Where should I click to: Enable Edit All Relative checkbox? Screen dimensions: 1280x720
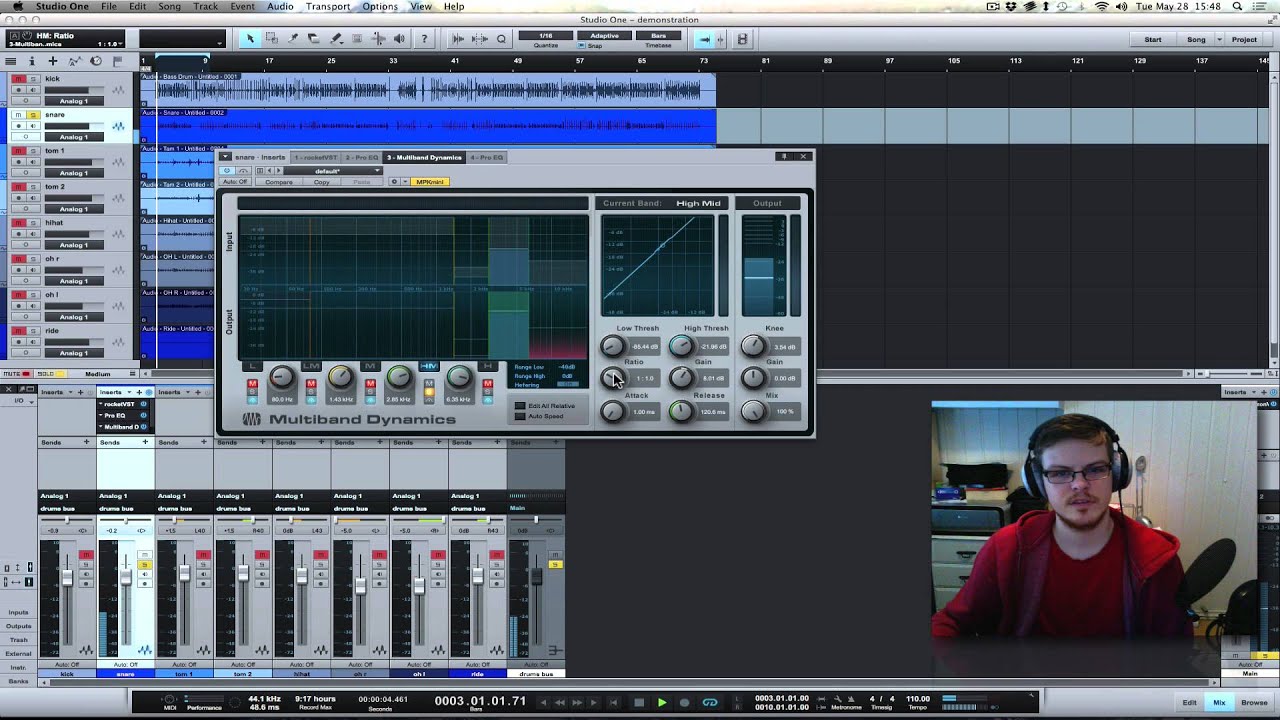pos(520,406)
